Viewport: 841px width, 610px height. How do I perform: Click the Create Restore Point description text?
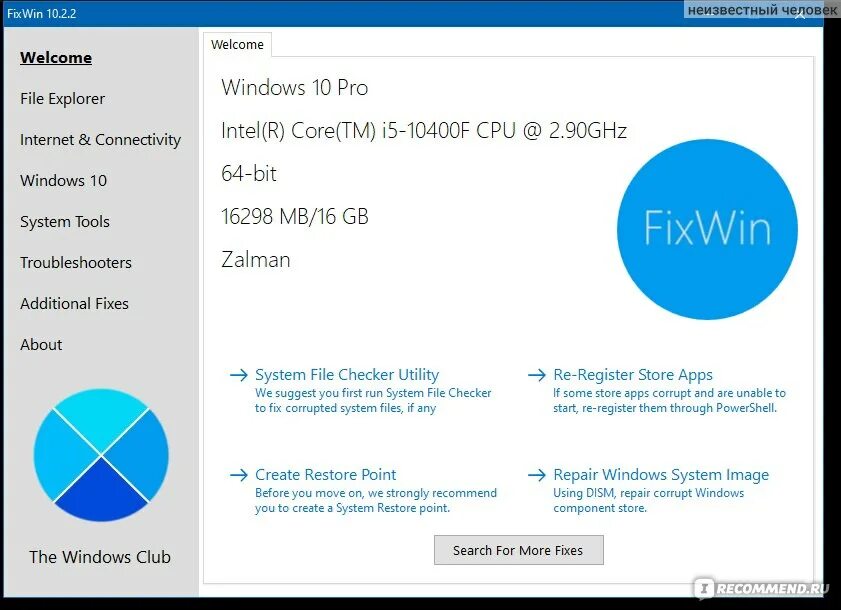(375, 500)
